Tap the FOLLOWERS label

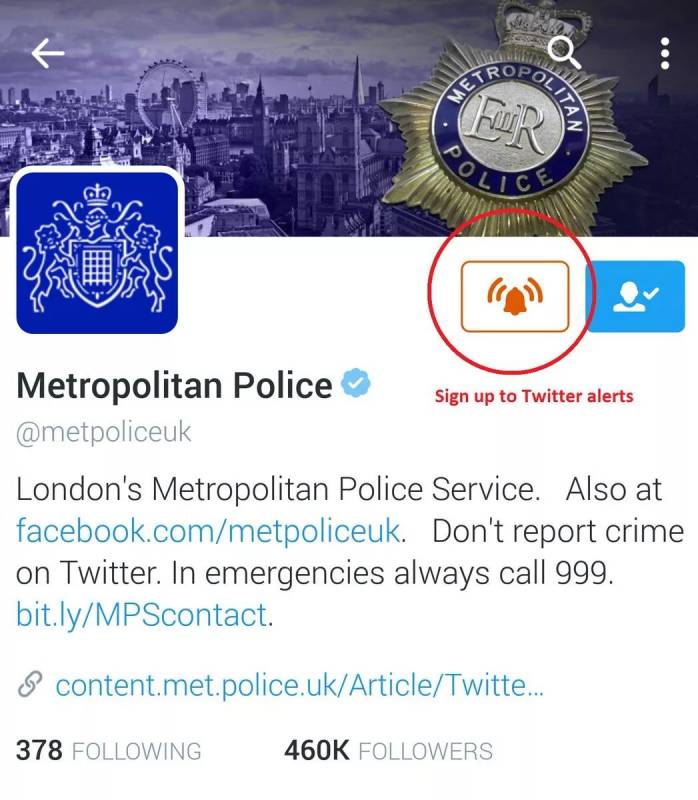(426, 752)
